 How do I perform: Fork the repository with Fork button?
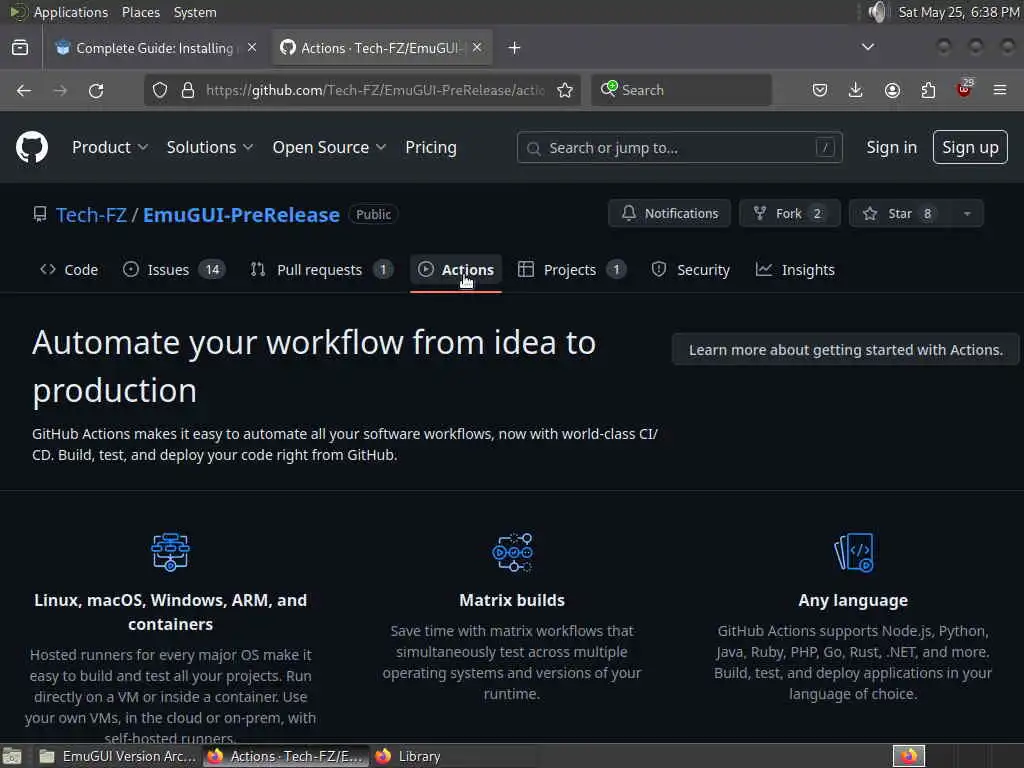pos(789,214)
